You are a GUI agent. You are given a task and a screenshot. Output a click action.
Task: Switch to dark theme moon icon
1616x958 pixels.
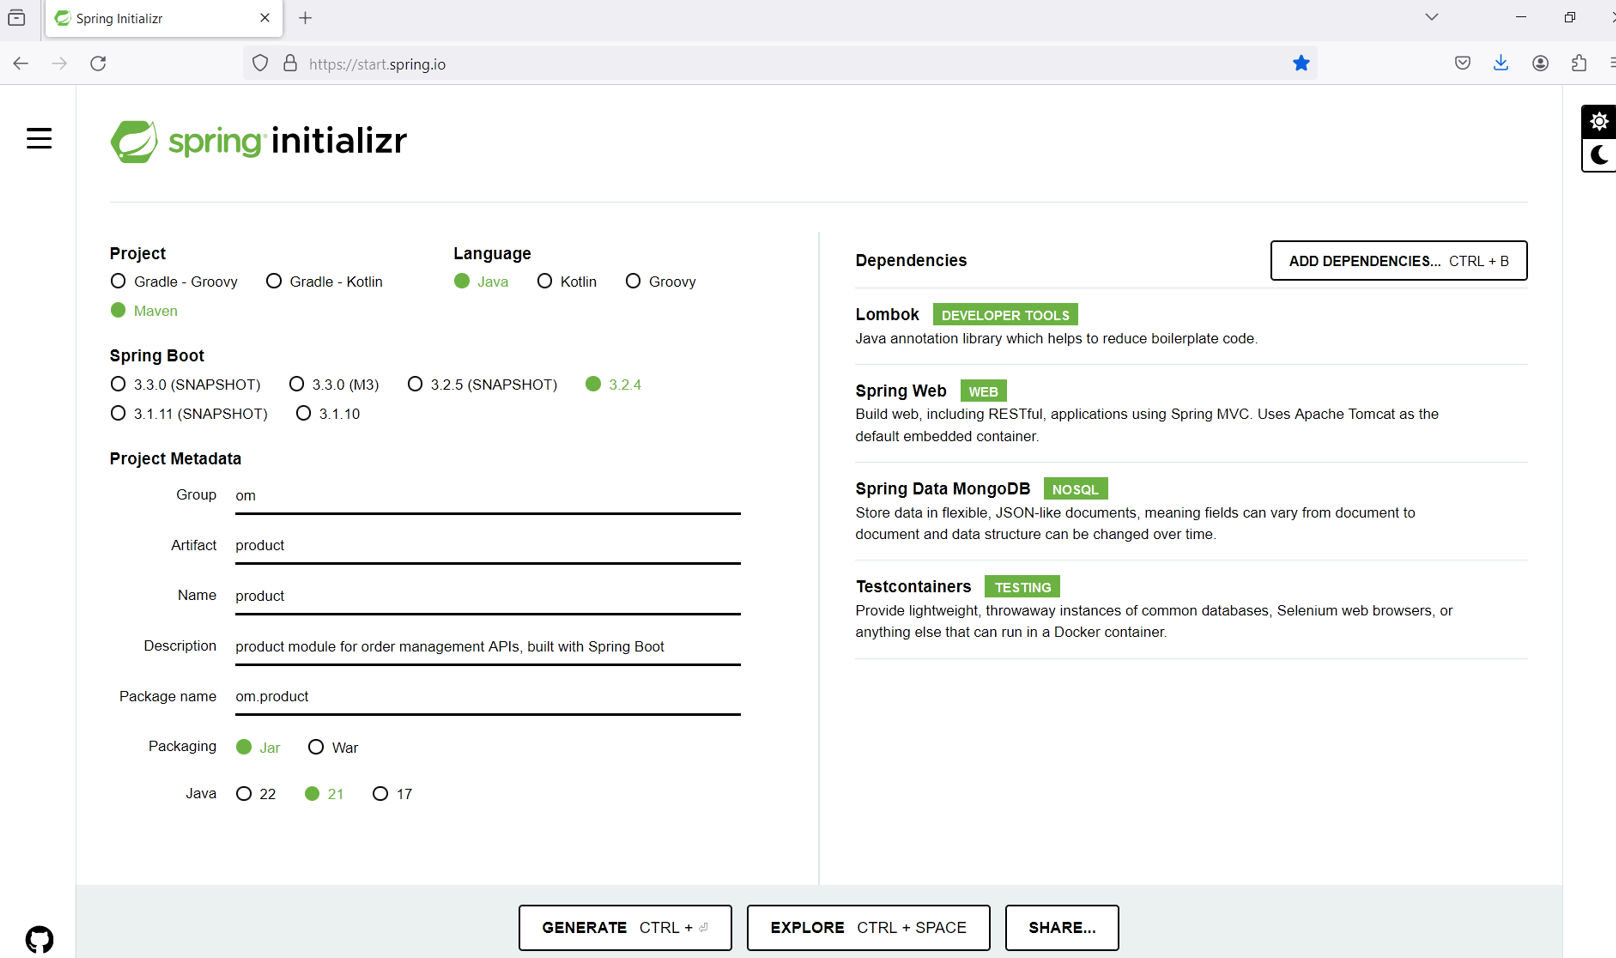tap(1599, 155)
